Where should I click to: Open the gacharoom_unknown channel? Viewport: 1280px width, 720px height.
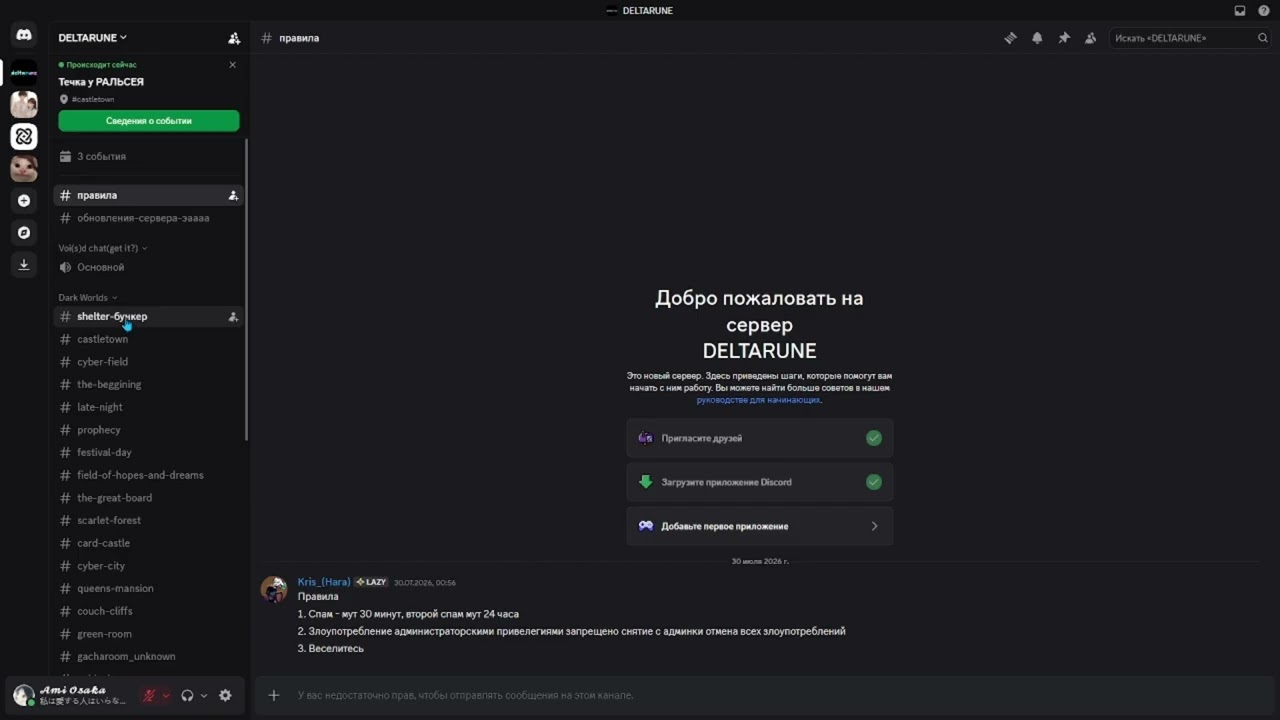(149, 657)
